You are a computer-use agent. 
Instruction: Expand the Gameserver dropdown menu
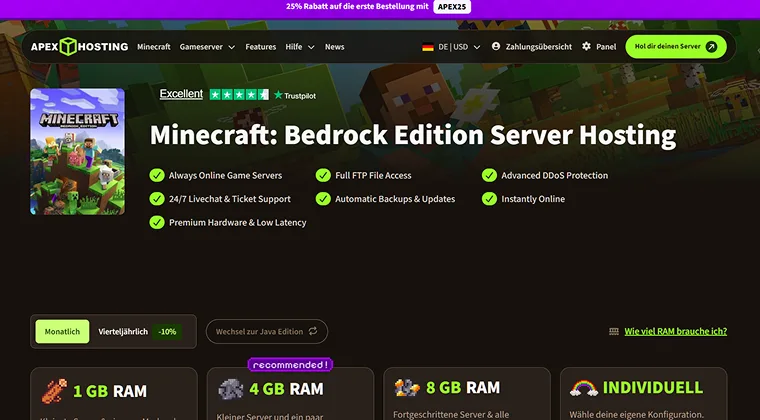(x=207, y=47)
